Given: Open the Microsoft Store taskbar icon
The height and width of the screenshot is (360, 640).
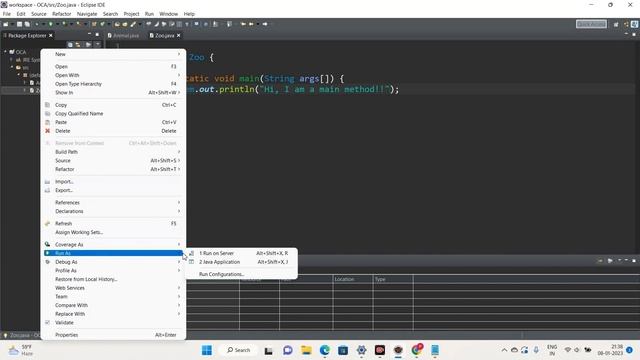Looking at the screenshot, I should pos(343,350).
